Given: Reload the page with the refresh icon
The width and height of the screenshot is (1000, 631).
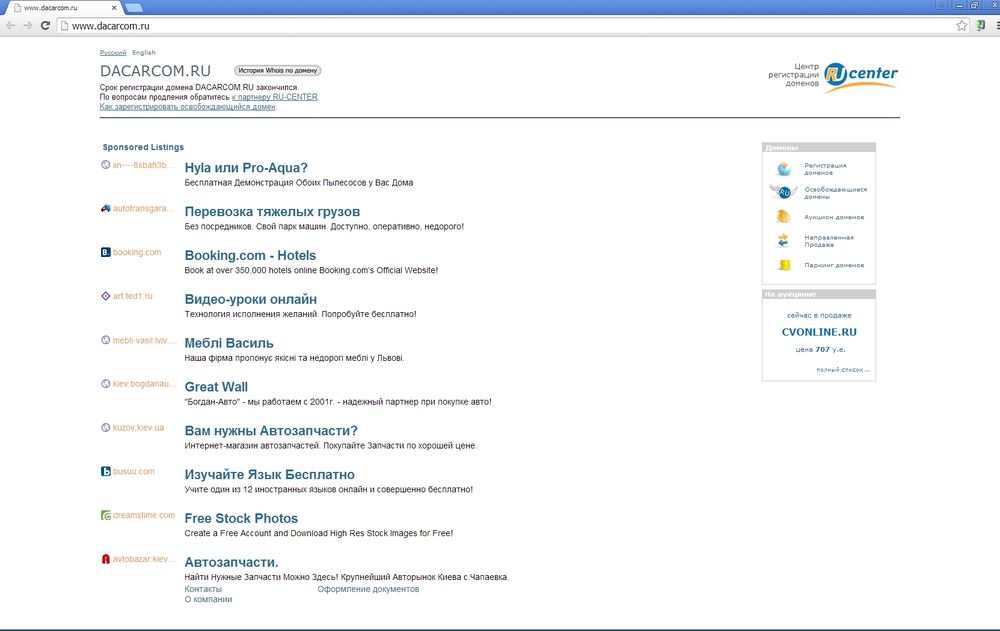Looking at the screenshot, I should point(45,26).
